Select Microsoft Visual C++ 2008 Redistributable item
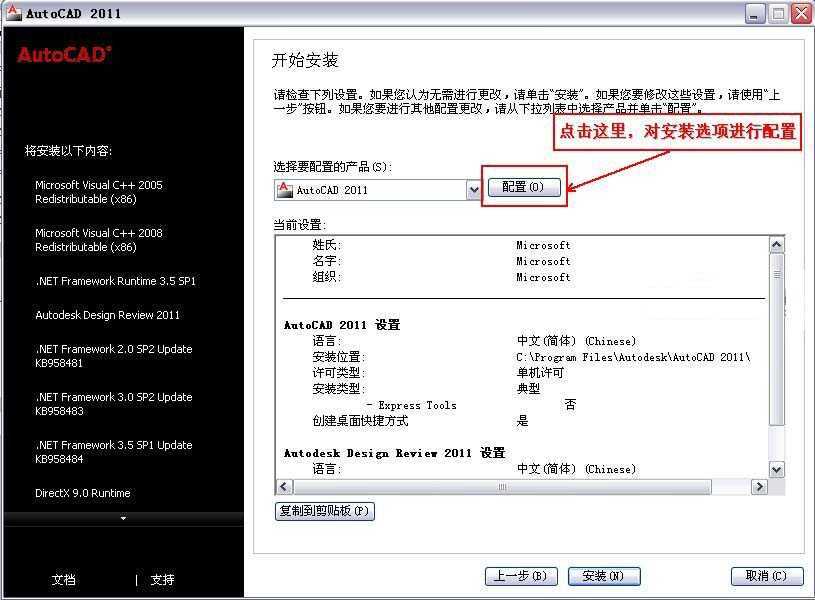This screenshot has height=600, width=815. [99, 240]
